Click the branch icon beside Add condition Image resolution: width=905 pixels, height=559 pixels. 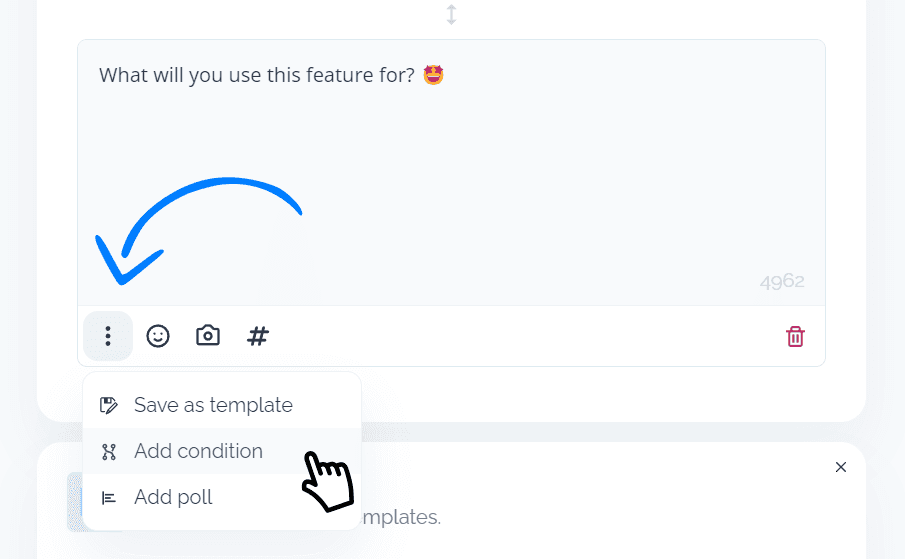pyautogui.click(x=109, y=452)
